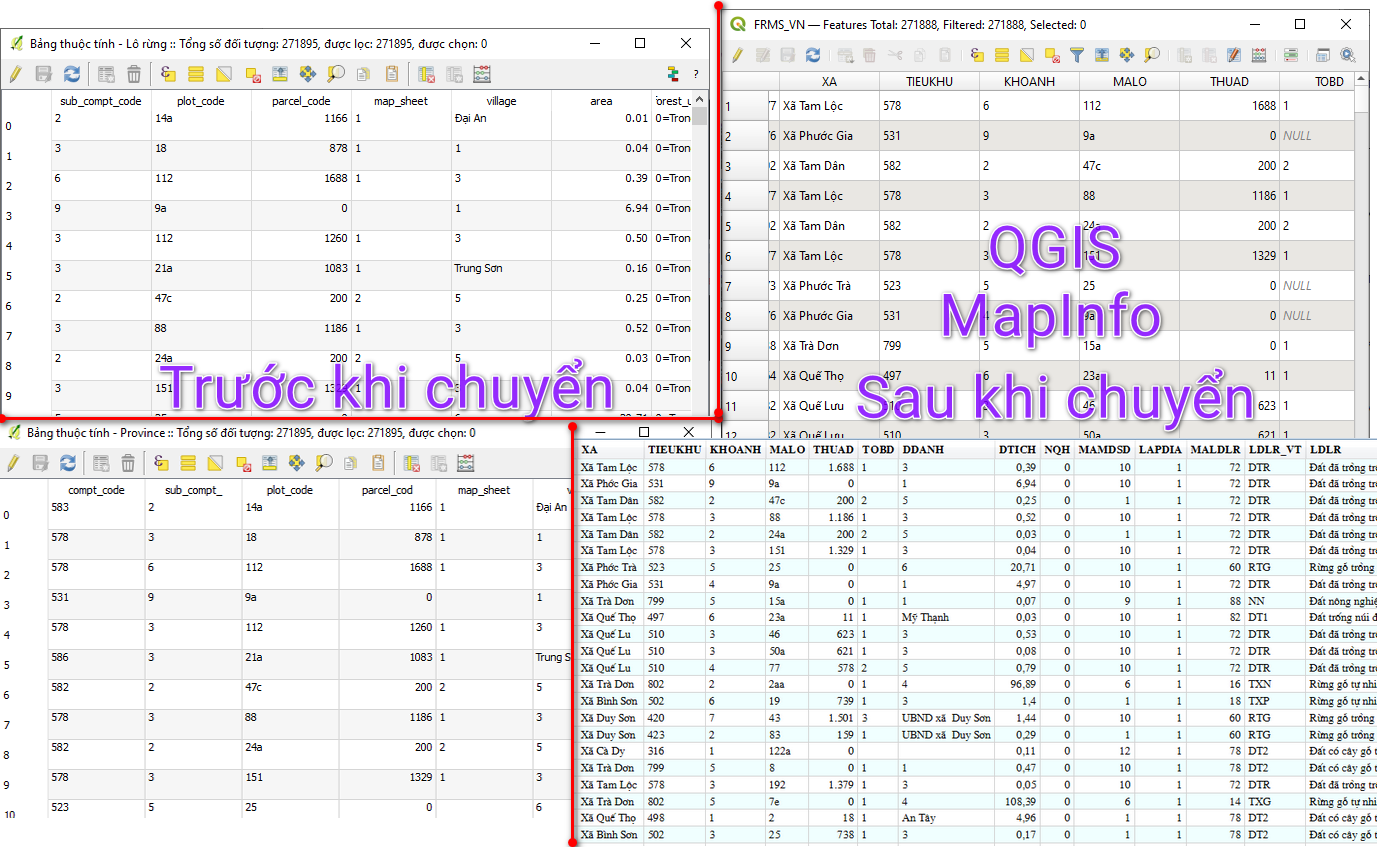Move selection to top in the Province window
Image resolution: width=1379 pixels, height=847 pixels.
[x=269, y=462]
